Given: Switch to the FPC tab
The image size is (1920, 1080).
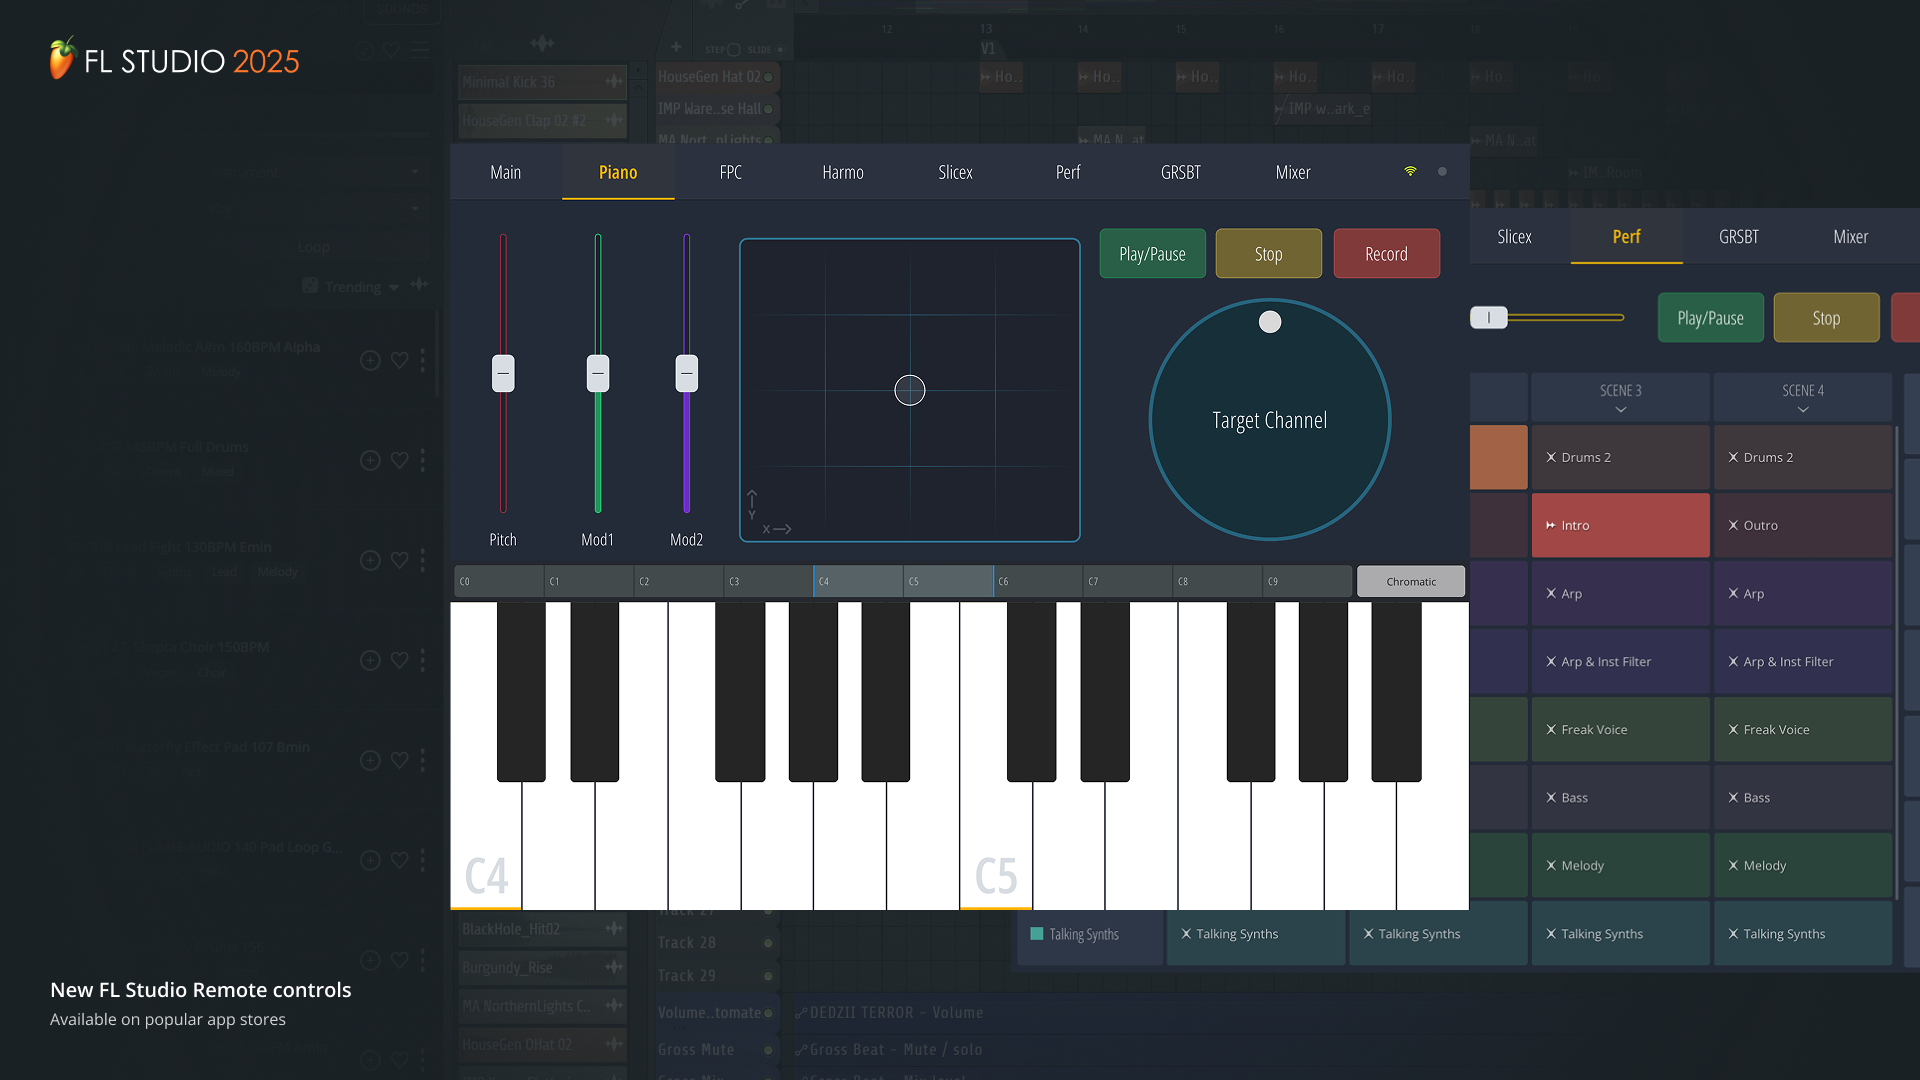Looking at the screenshot, I should (730, 171).
